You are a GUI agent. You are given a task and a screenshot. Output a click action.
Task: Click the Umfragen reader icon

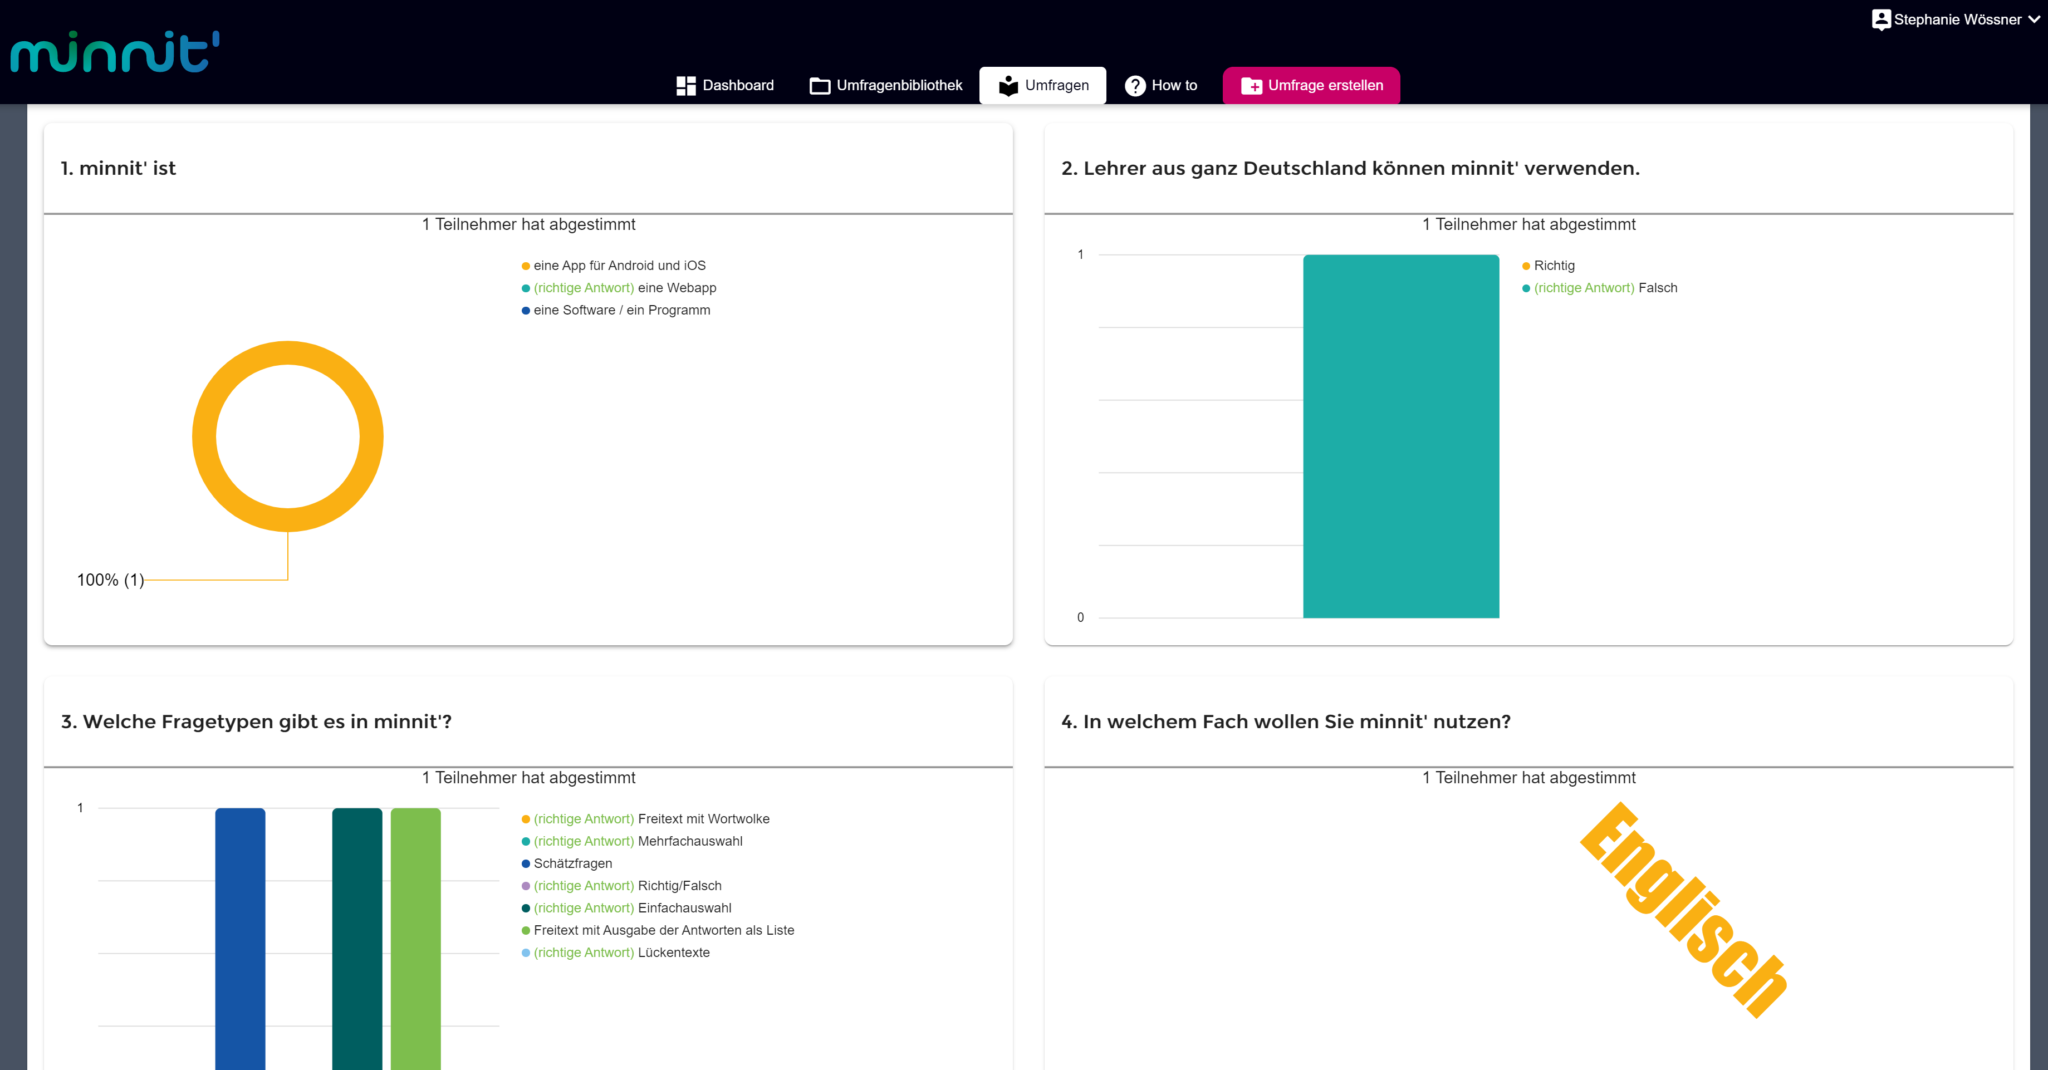coord(1008,86)
